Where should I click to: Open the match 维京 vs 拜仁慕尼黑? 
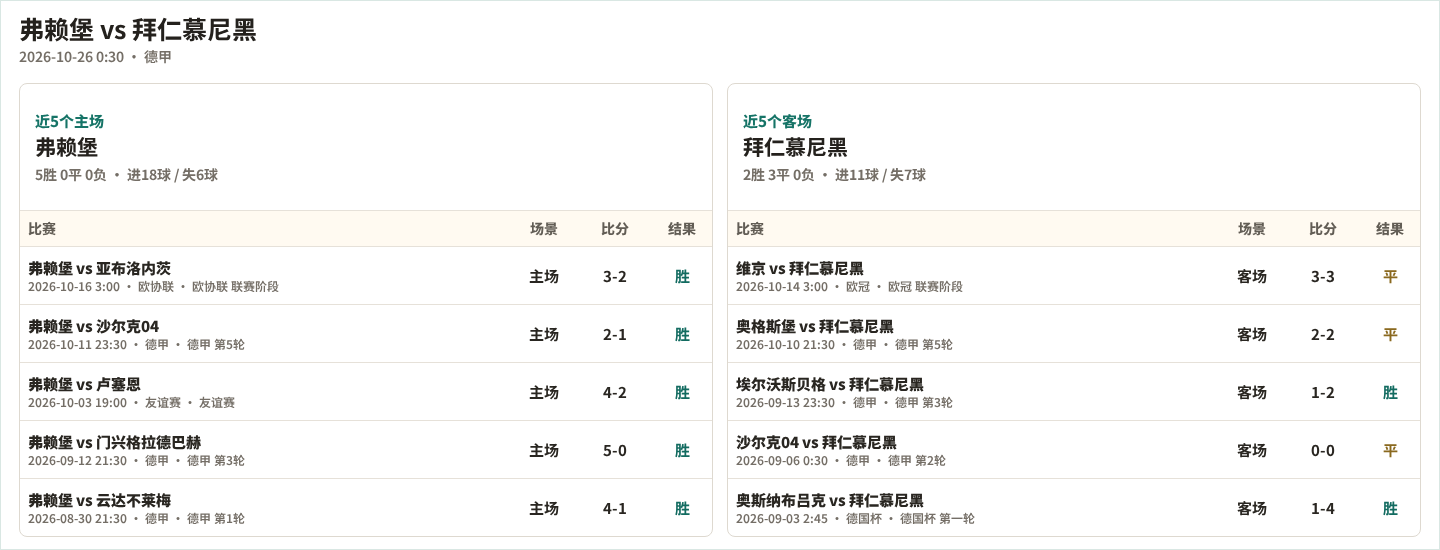click(x=799, y=268)
